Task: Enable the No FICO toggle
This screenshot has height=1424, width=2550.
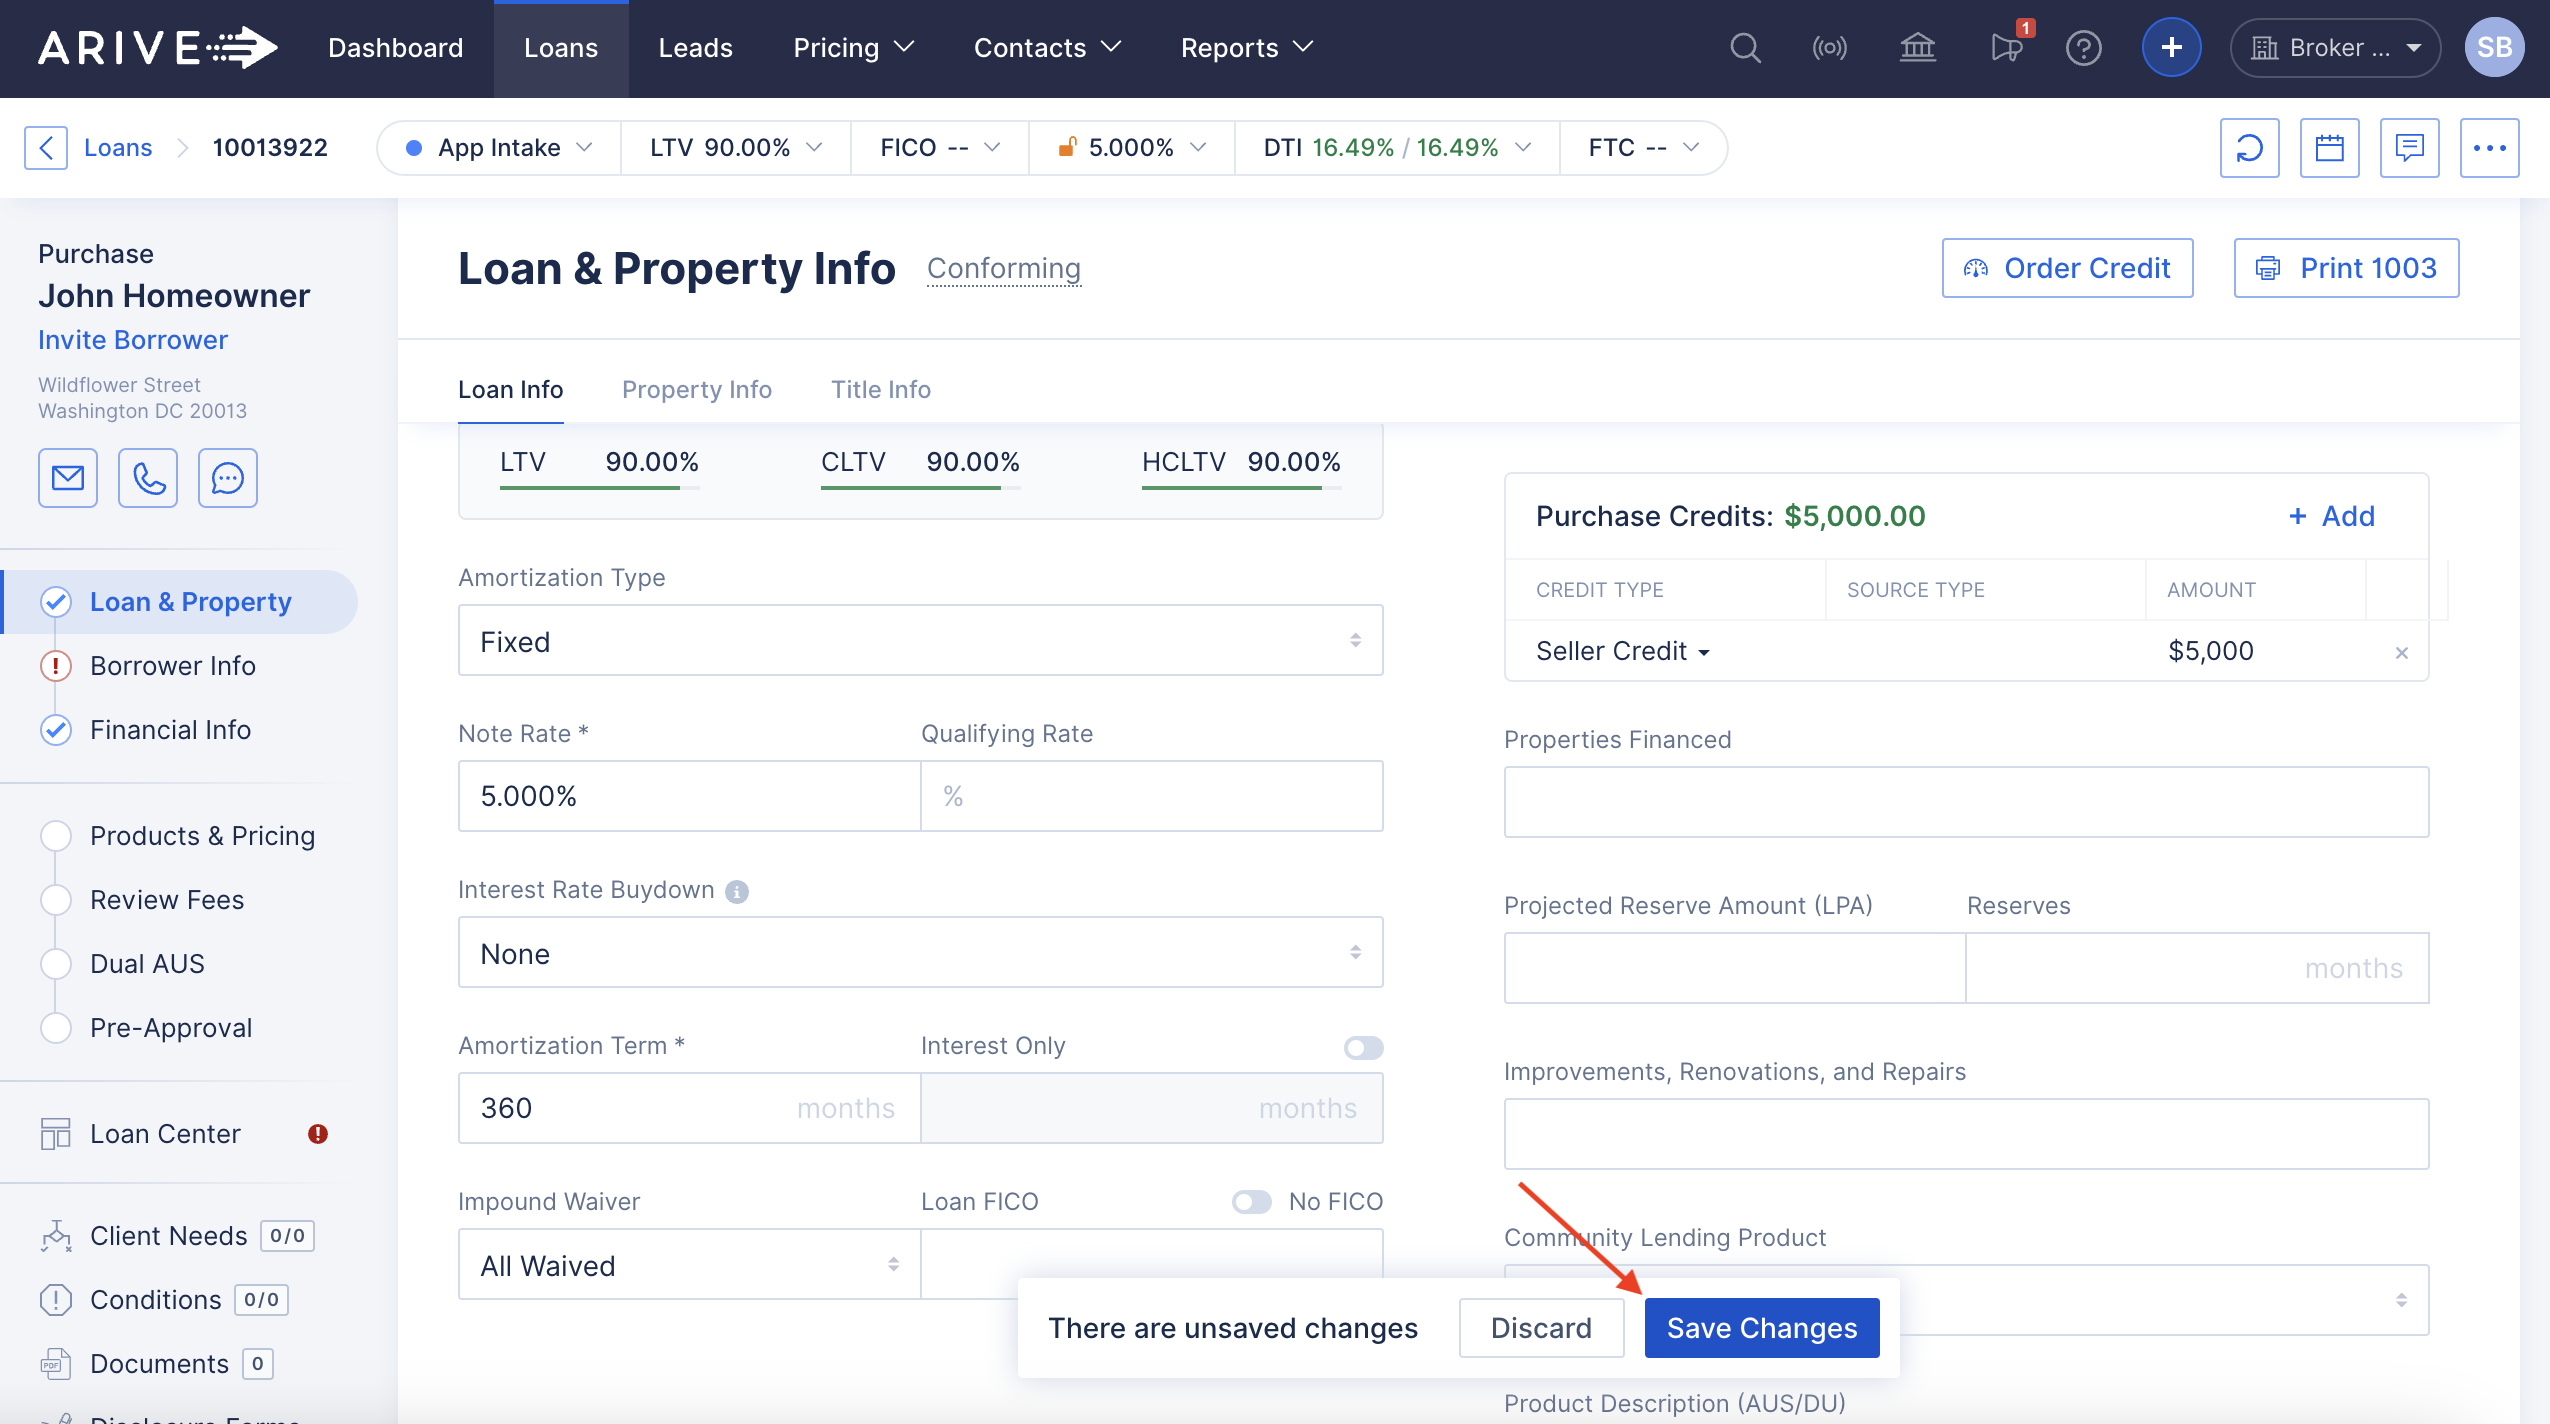Action: tap(1251, 1201)
